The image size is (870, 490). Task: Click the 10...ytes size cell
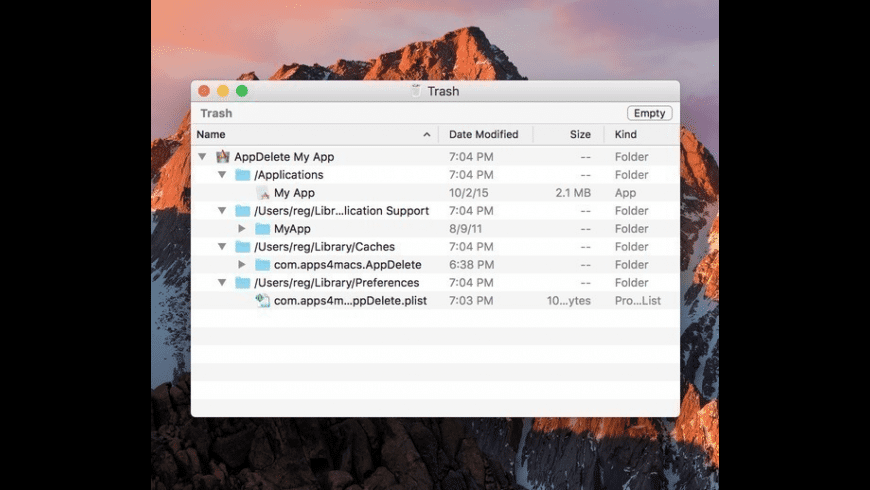568,301
